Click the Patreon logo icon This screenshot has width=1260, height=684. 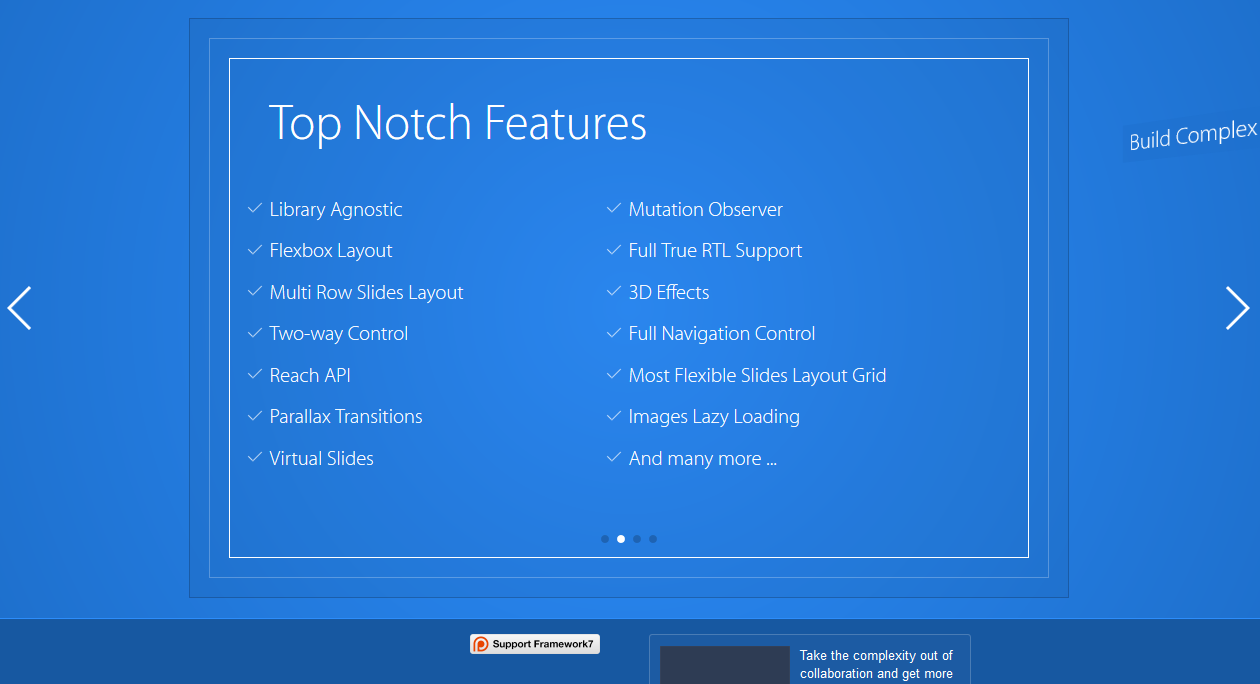click(481, 644)
